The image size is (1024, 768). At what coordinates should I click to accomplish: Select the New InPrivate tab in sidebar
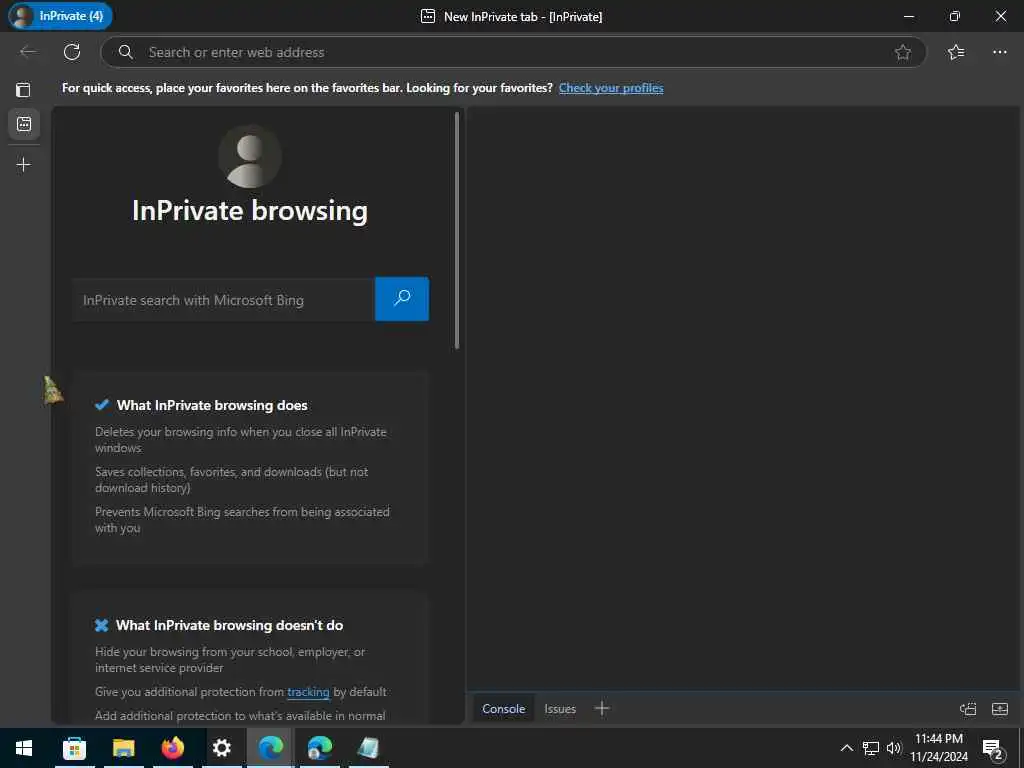[24, 124]
